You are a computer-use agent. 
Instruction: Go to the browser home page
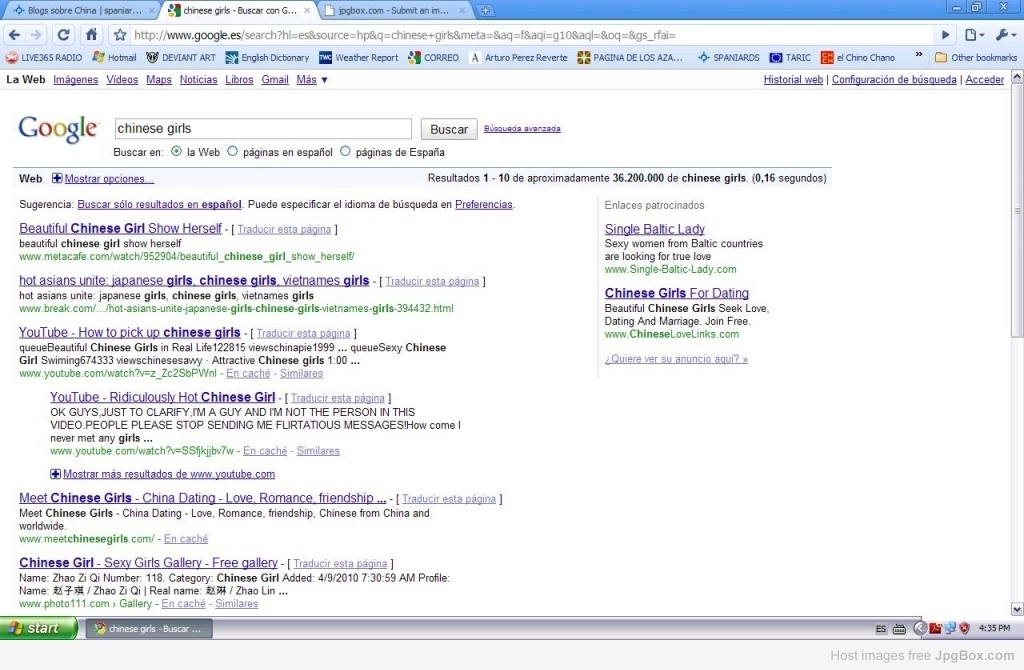pyautogui.click(x=91, y=35)
